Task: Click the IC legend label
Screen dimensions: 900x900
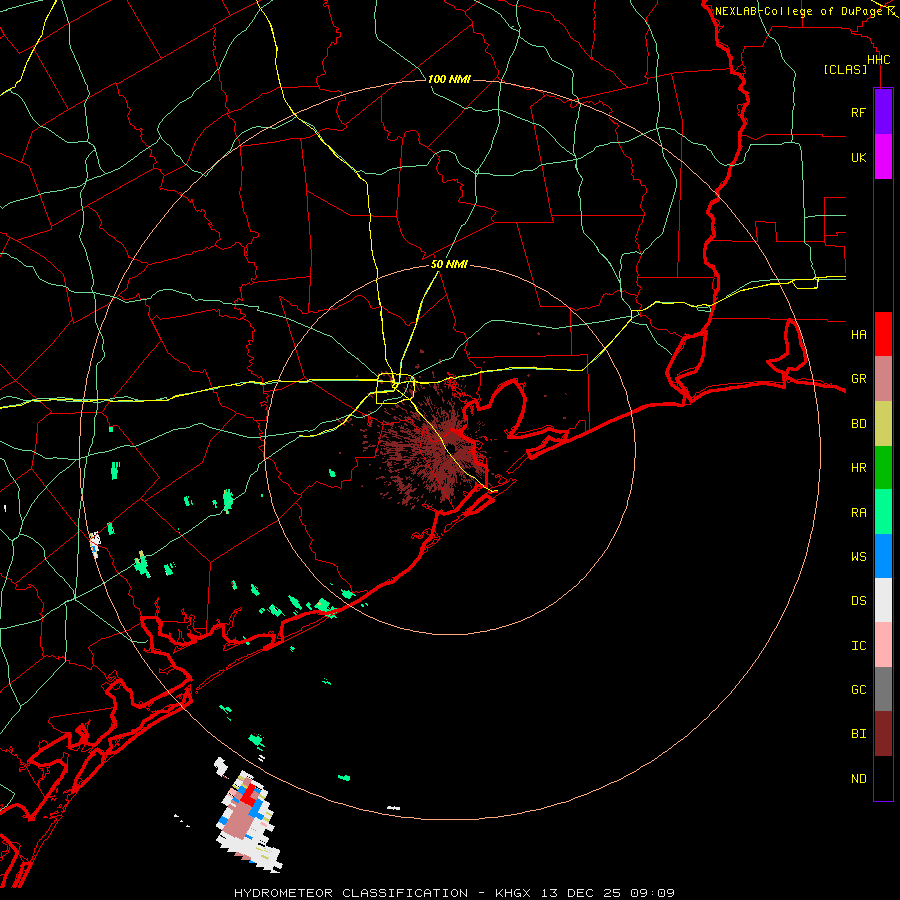Action: [x=858, y=645]
